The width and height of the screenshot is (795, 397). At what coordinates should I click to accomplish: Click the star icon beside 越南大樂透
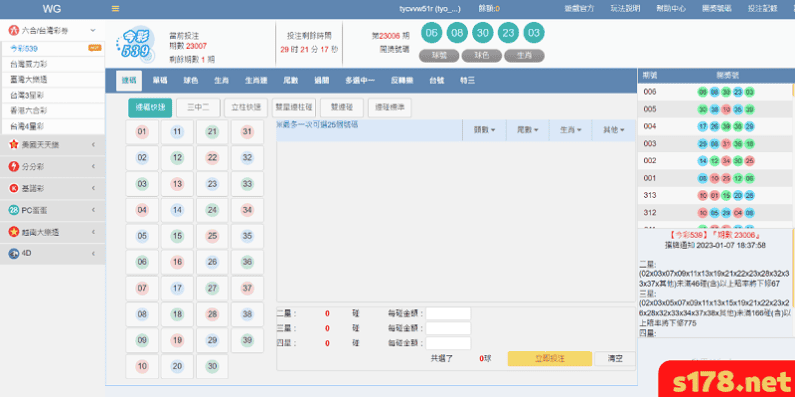tap(14, 232)
